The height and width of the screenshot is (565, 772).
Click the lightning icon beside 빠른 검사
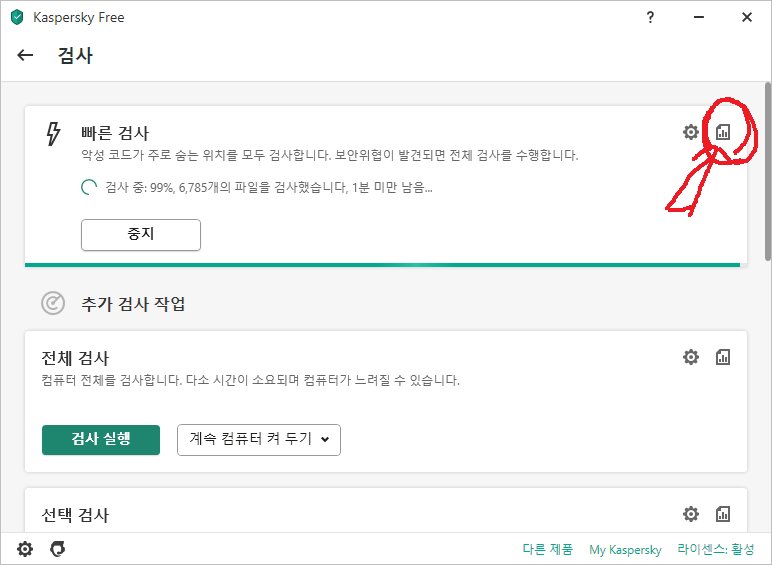[x=54, y=134]
